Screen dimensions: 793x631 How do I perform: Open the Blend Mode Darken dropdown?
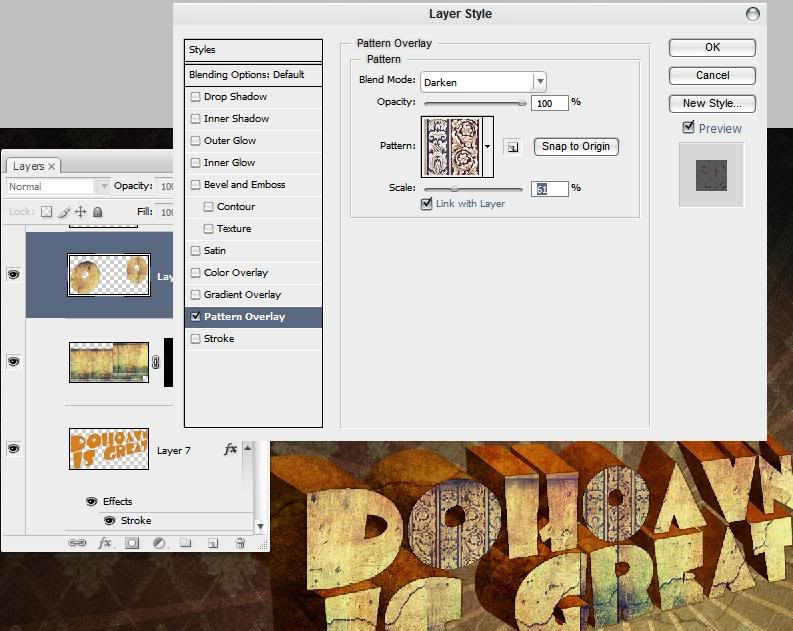pos(483,82)
